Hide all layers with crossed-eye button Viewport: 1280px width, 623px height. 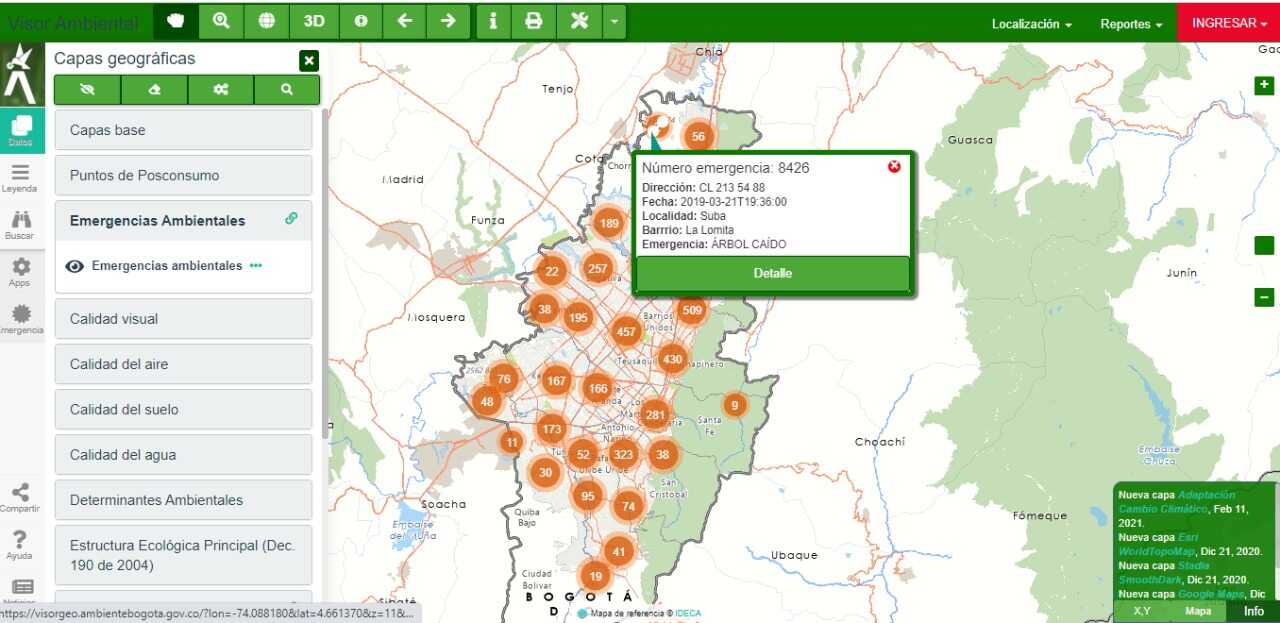point(87,89)
